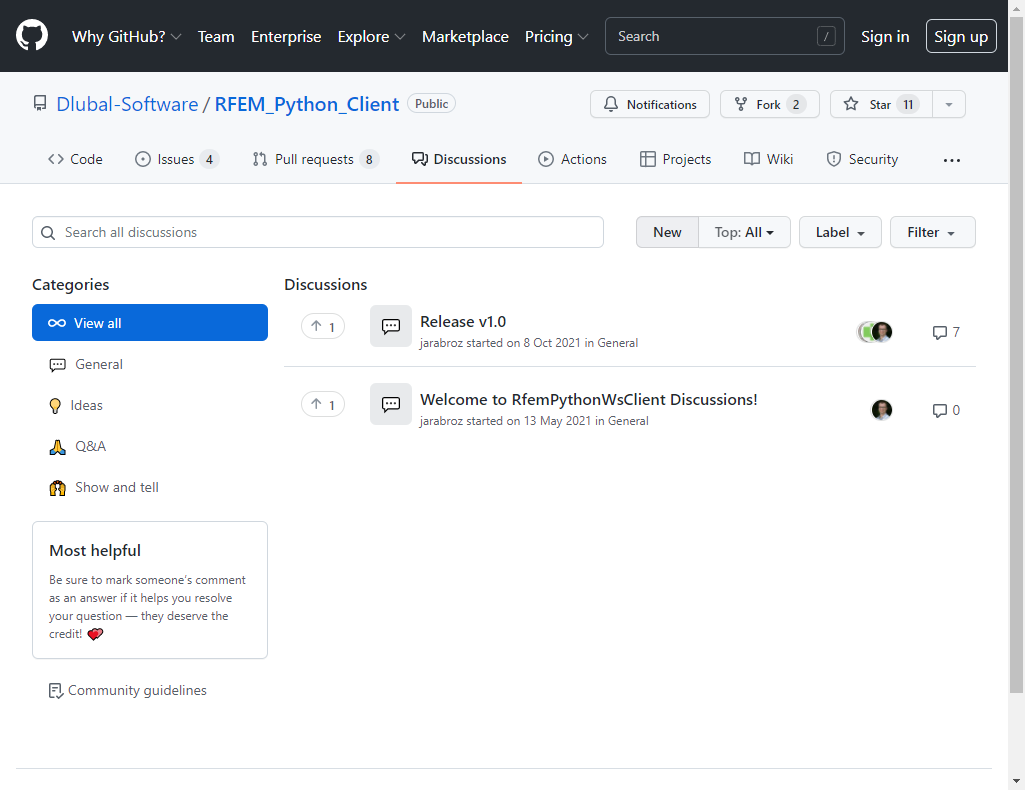
Task: Sort discussions by New
Action: (x=667, y=232)
